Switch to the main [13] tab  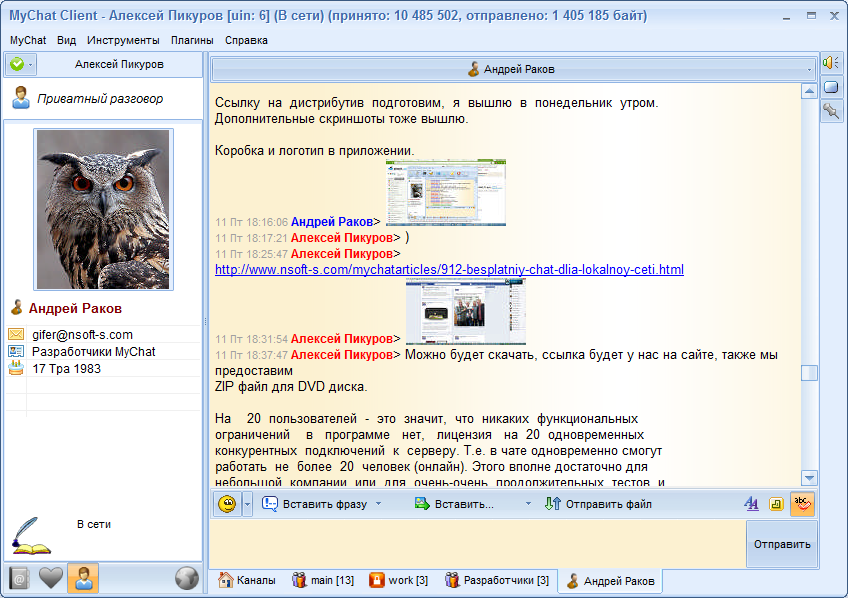click(323, 580)
